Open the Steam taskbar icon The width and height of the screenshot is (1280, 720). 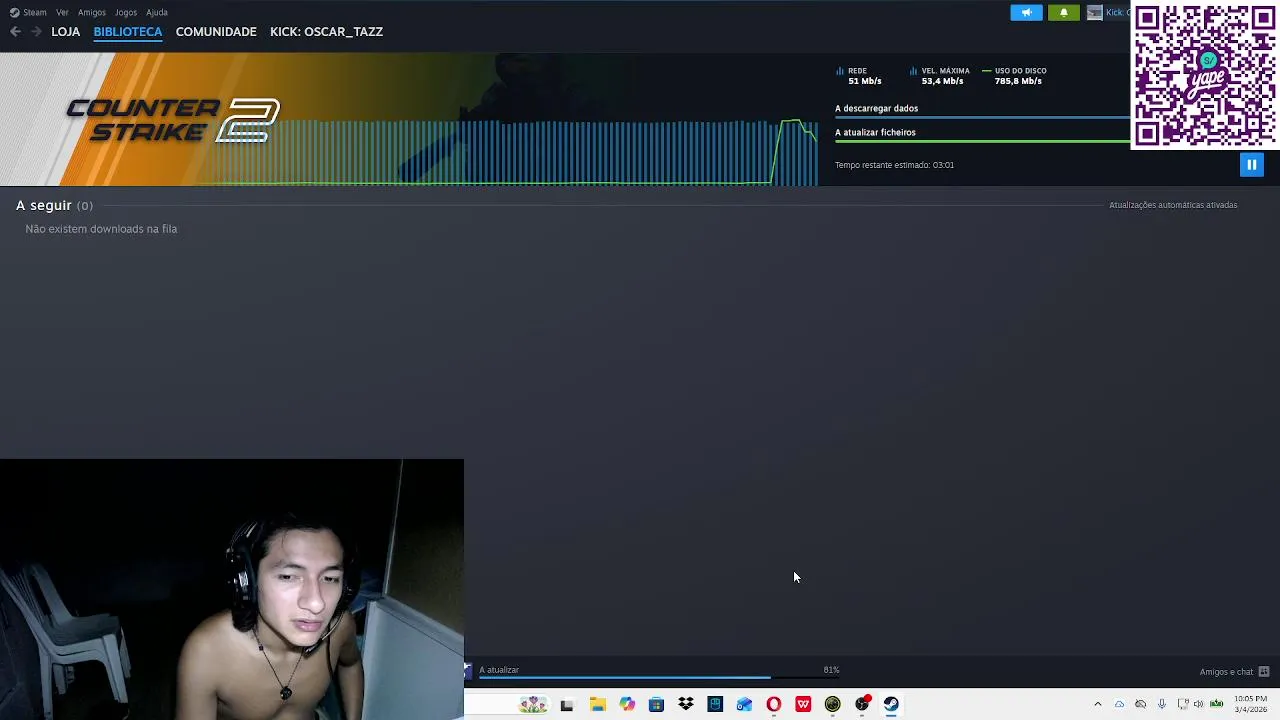coord(891,704)
